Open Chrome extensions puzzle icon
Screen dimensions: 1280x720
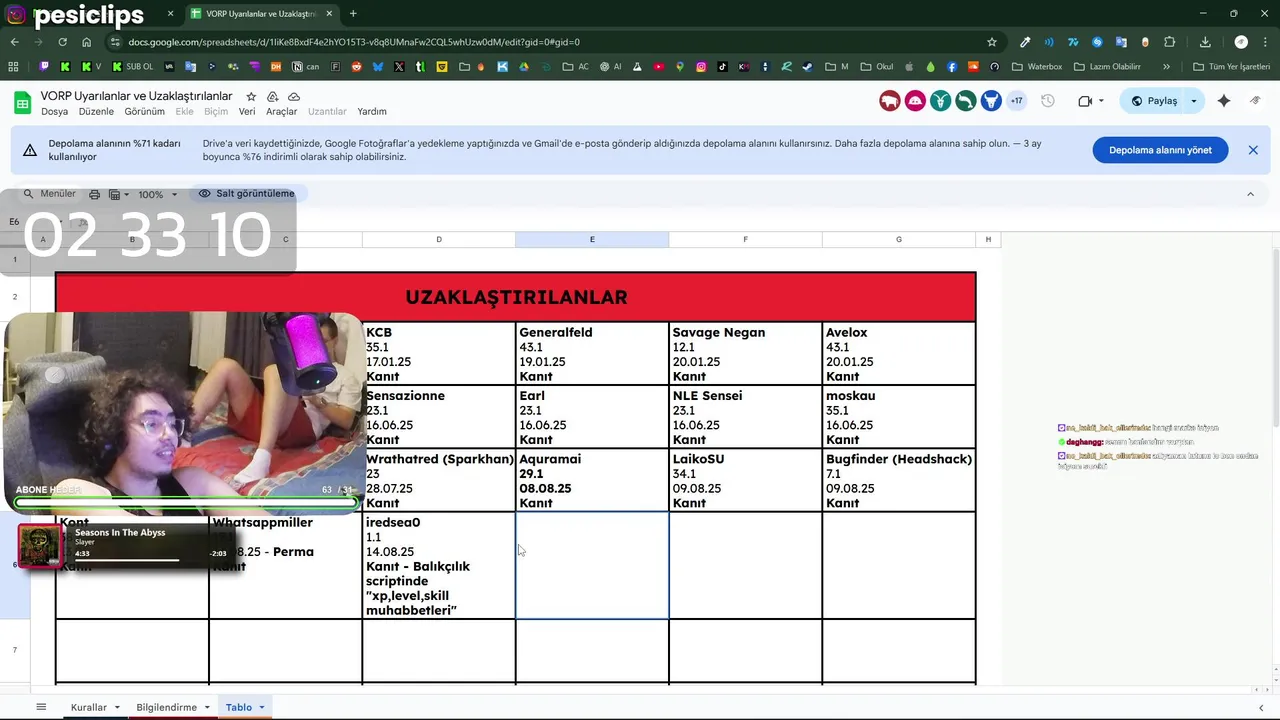tap(1170, 42)
